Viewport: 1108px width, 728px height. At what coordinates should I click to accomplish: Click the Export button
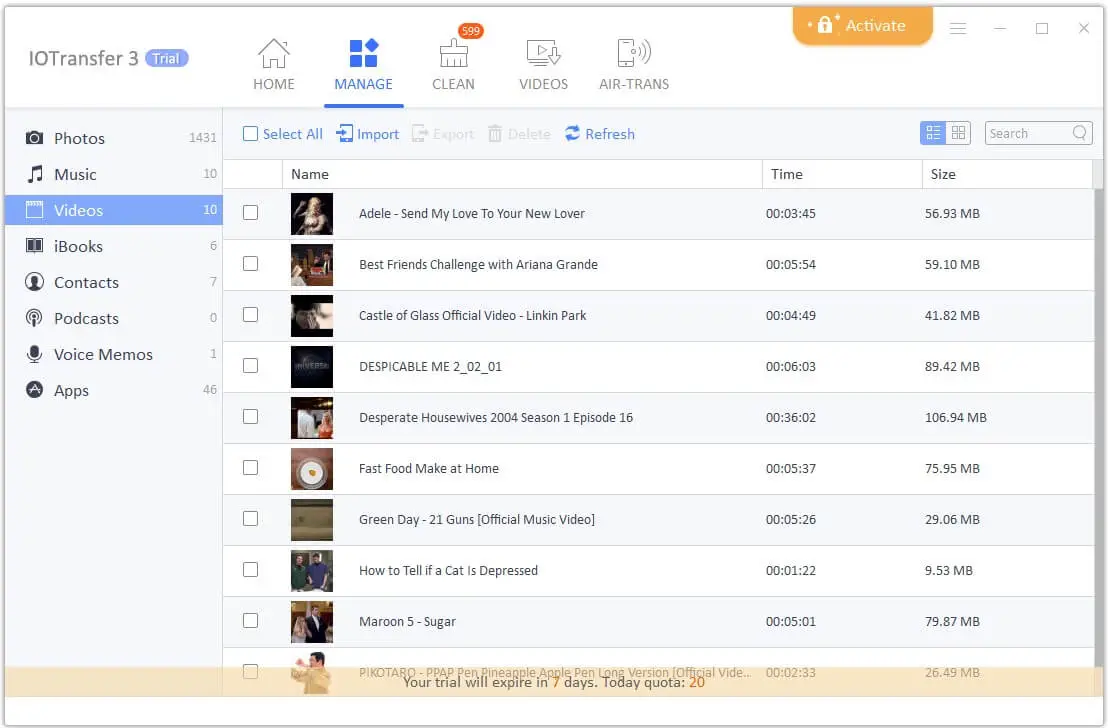[x=442, y=134]
